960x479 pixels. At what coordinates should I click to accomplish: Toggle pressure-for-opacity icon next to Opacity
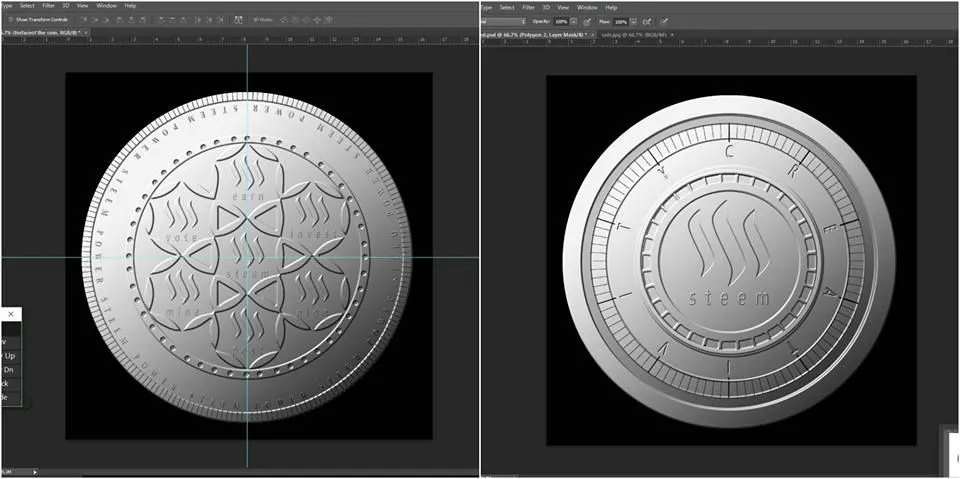click(588, 21)
